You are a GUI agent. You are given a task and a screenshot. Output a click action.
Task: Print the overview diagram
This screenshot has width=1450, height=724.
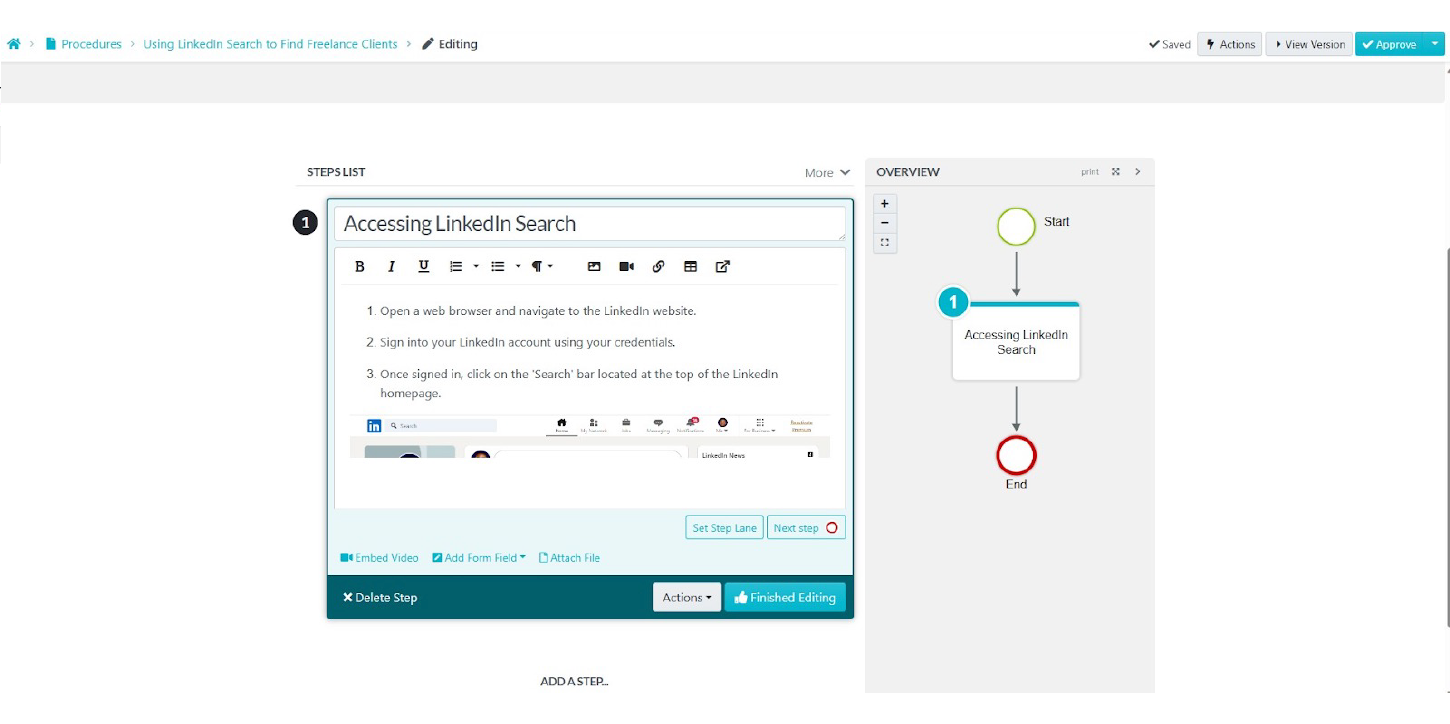[x=1090, y=172]
